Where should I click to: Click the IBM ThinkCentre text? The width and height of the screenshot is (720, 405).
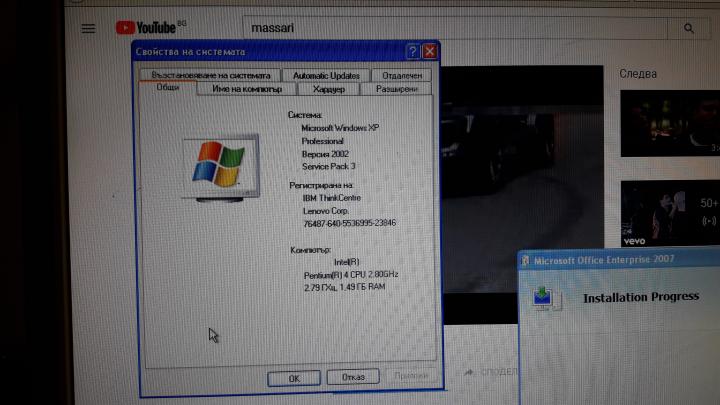pos(332,198)
